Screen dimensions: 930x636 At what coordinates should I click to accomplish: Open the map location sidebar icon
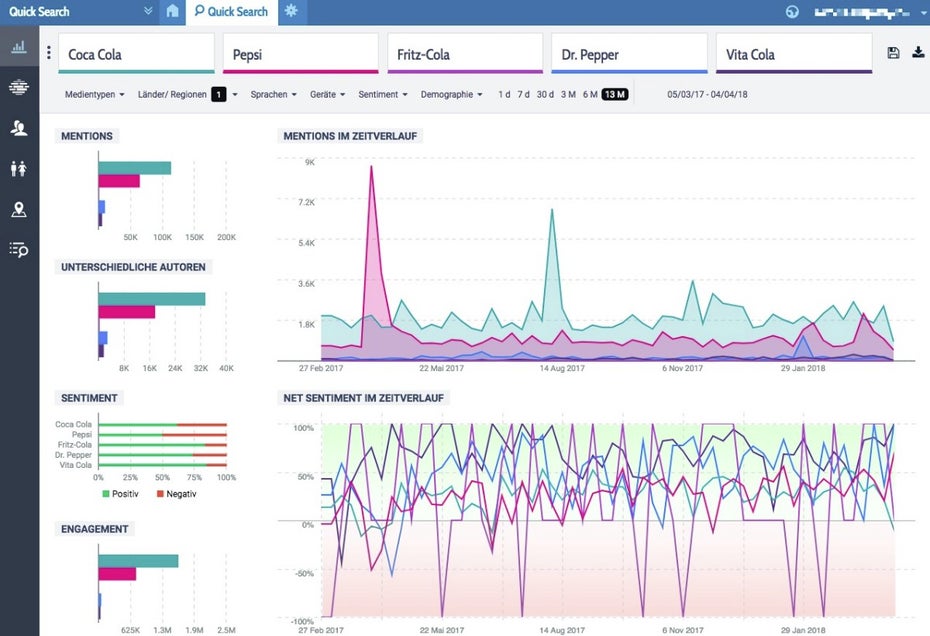[19, 209]
